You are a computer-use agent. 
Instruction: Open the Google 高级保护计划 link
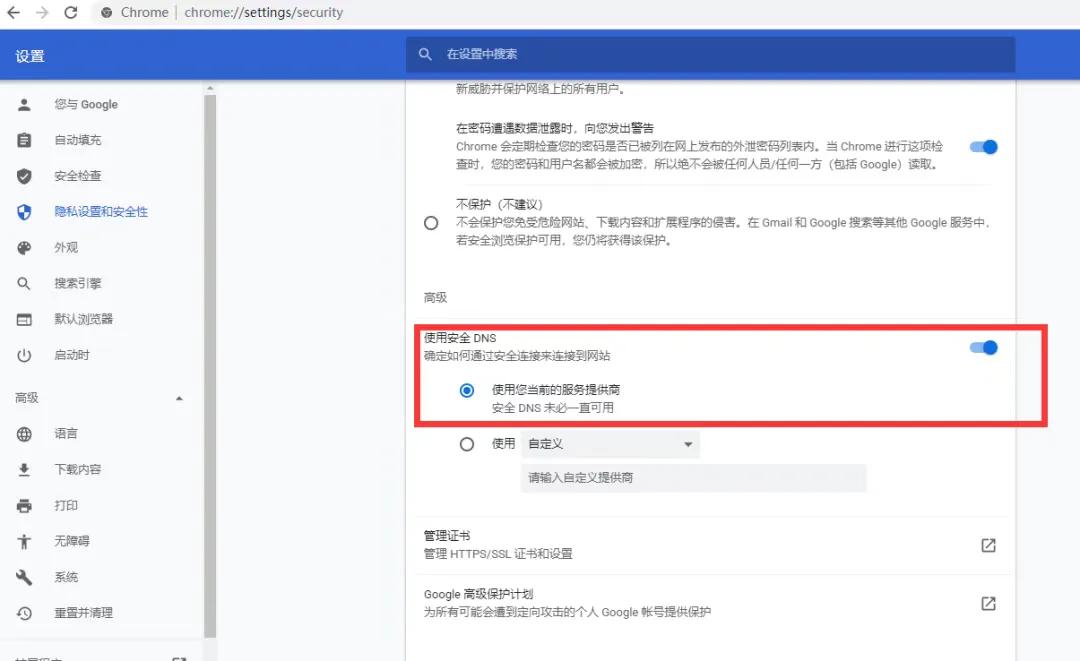tap(988, 603)
